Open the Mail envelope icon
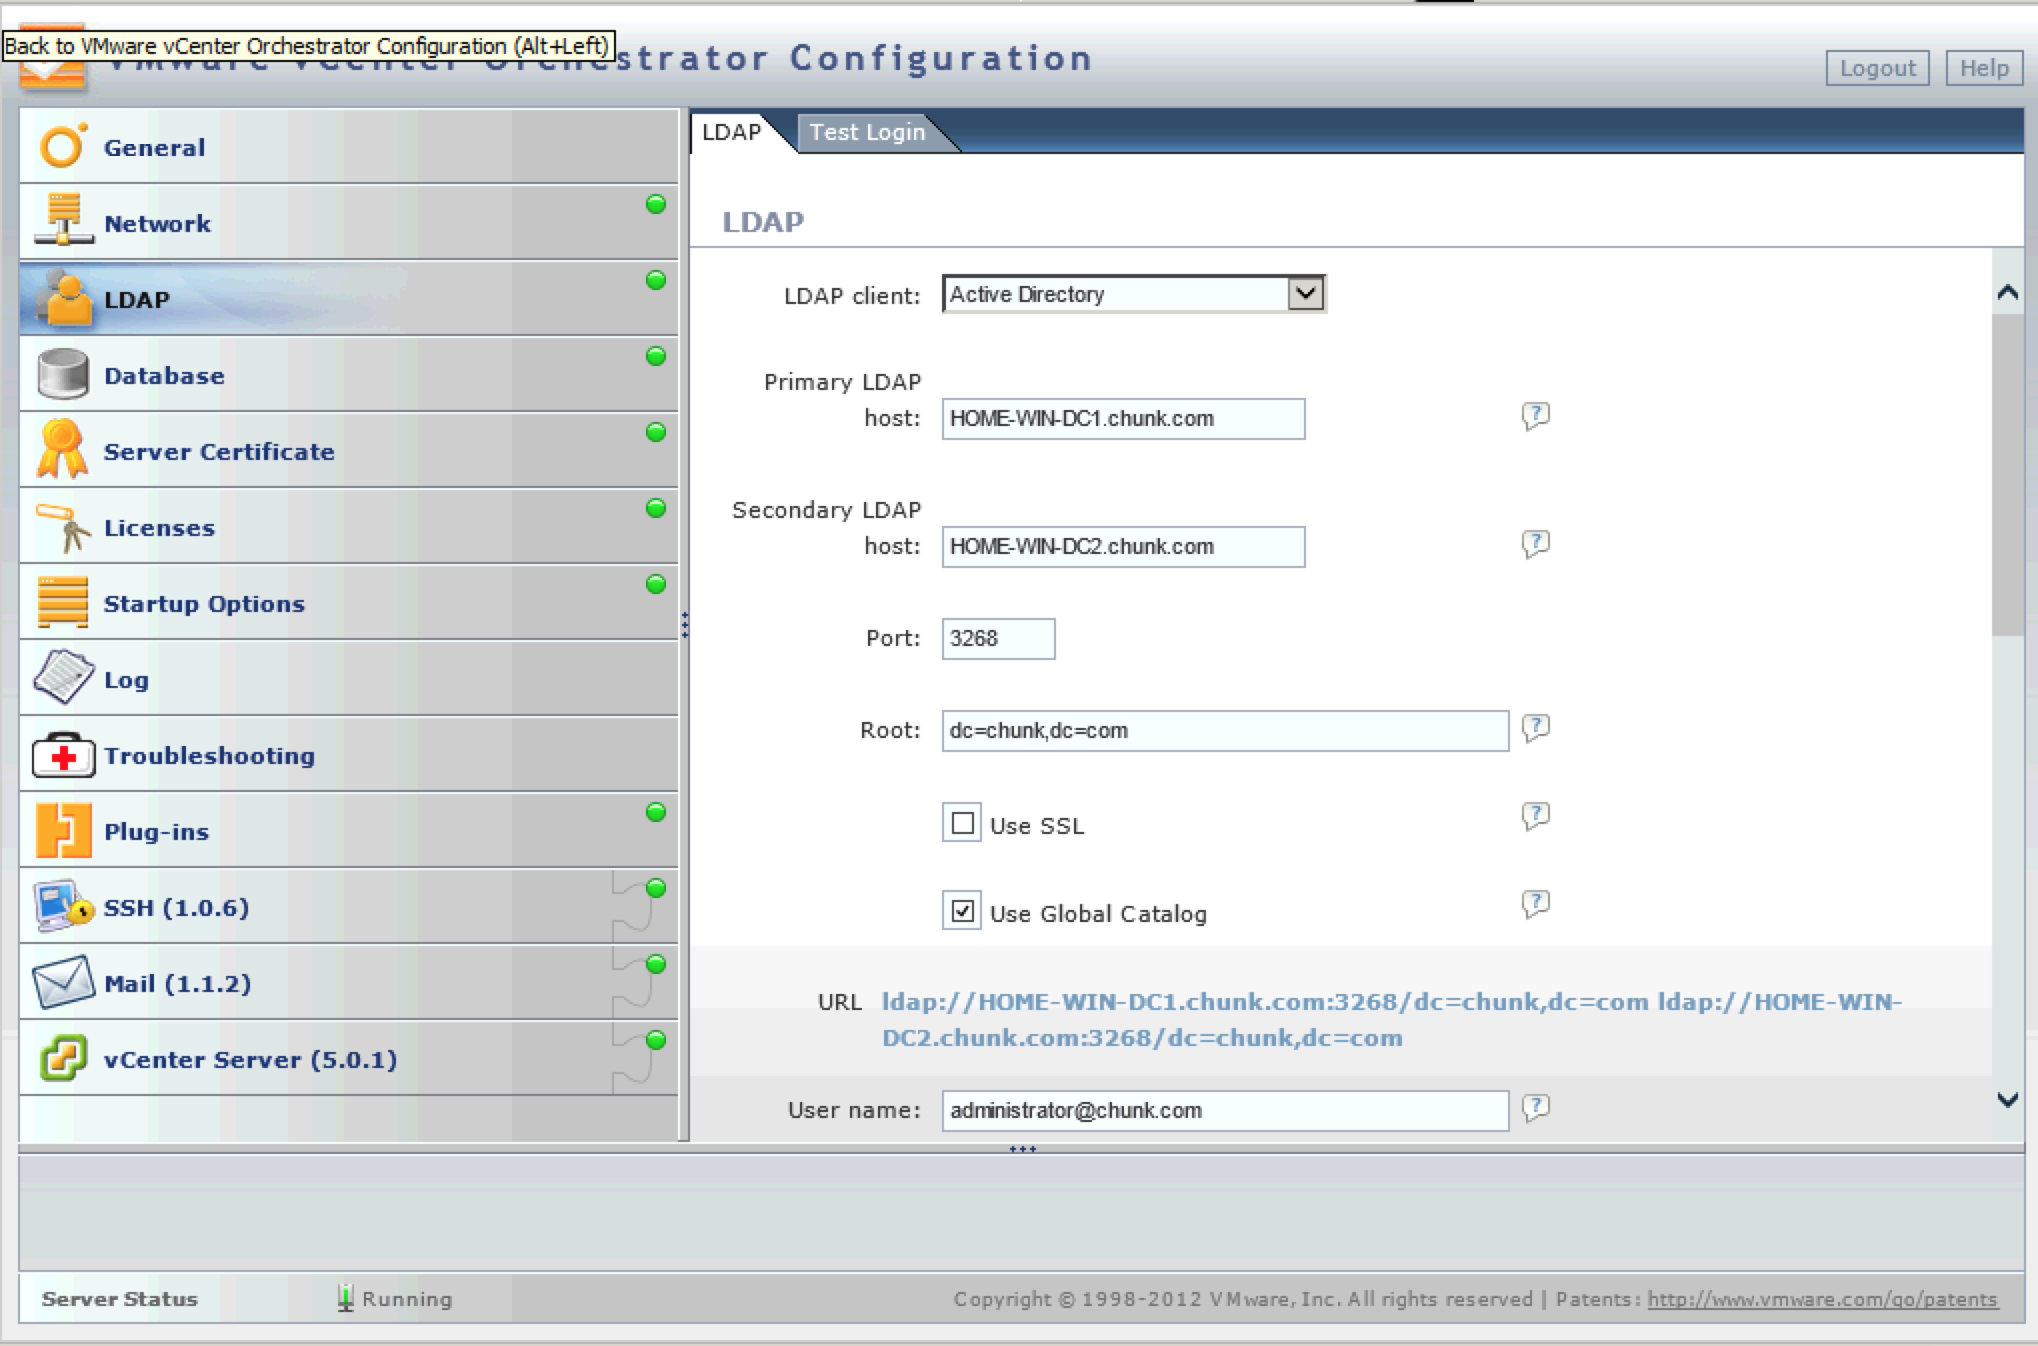The image size is (2038, 1346). pos(62,983)
